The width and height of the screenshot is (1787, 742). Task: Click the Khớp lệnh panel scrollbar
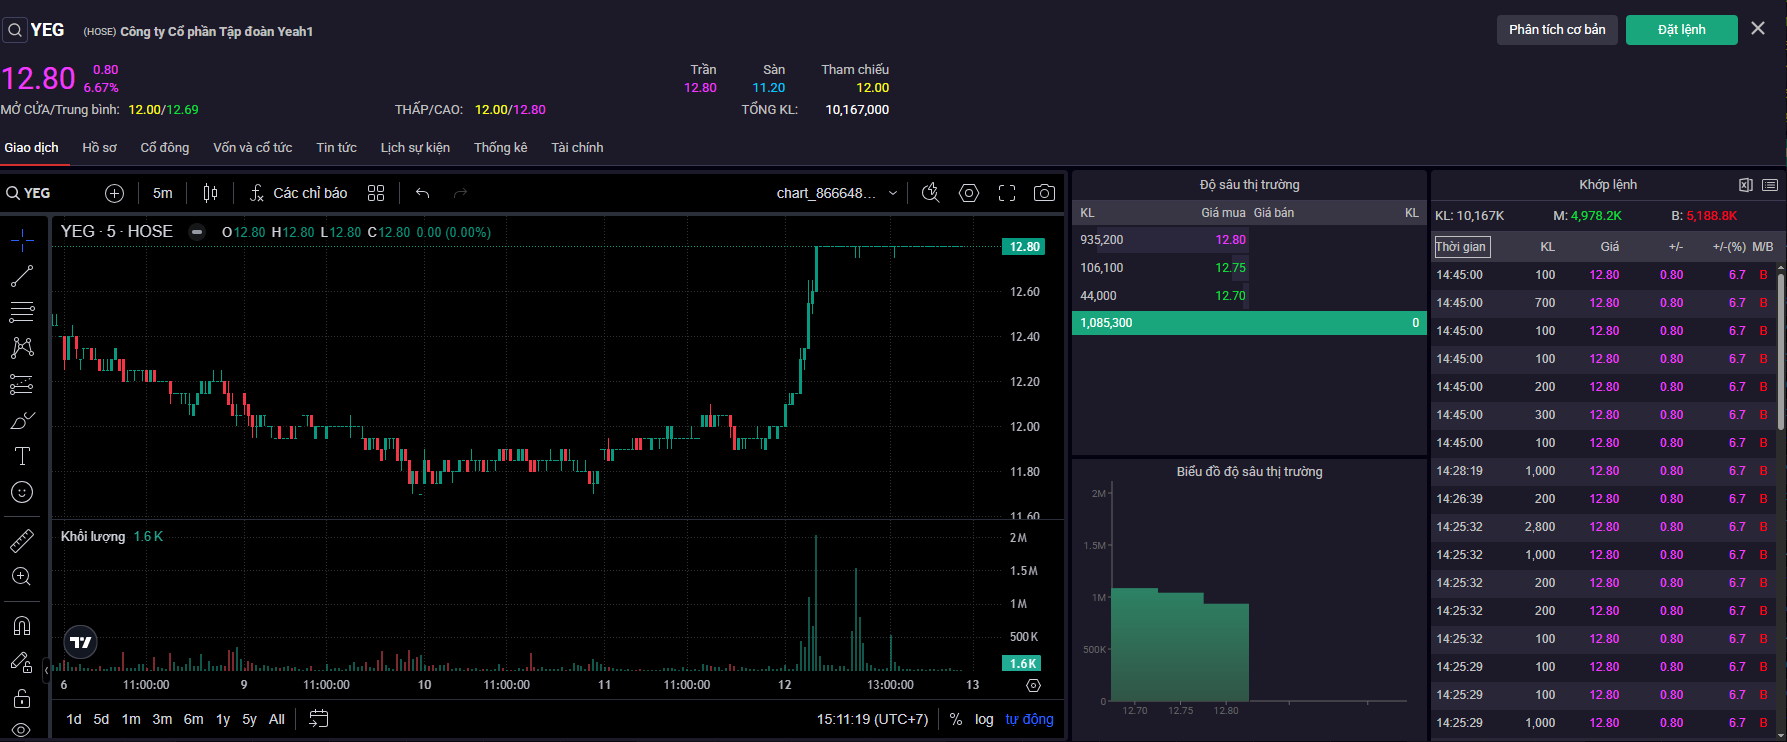click(1781, 354)
